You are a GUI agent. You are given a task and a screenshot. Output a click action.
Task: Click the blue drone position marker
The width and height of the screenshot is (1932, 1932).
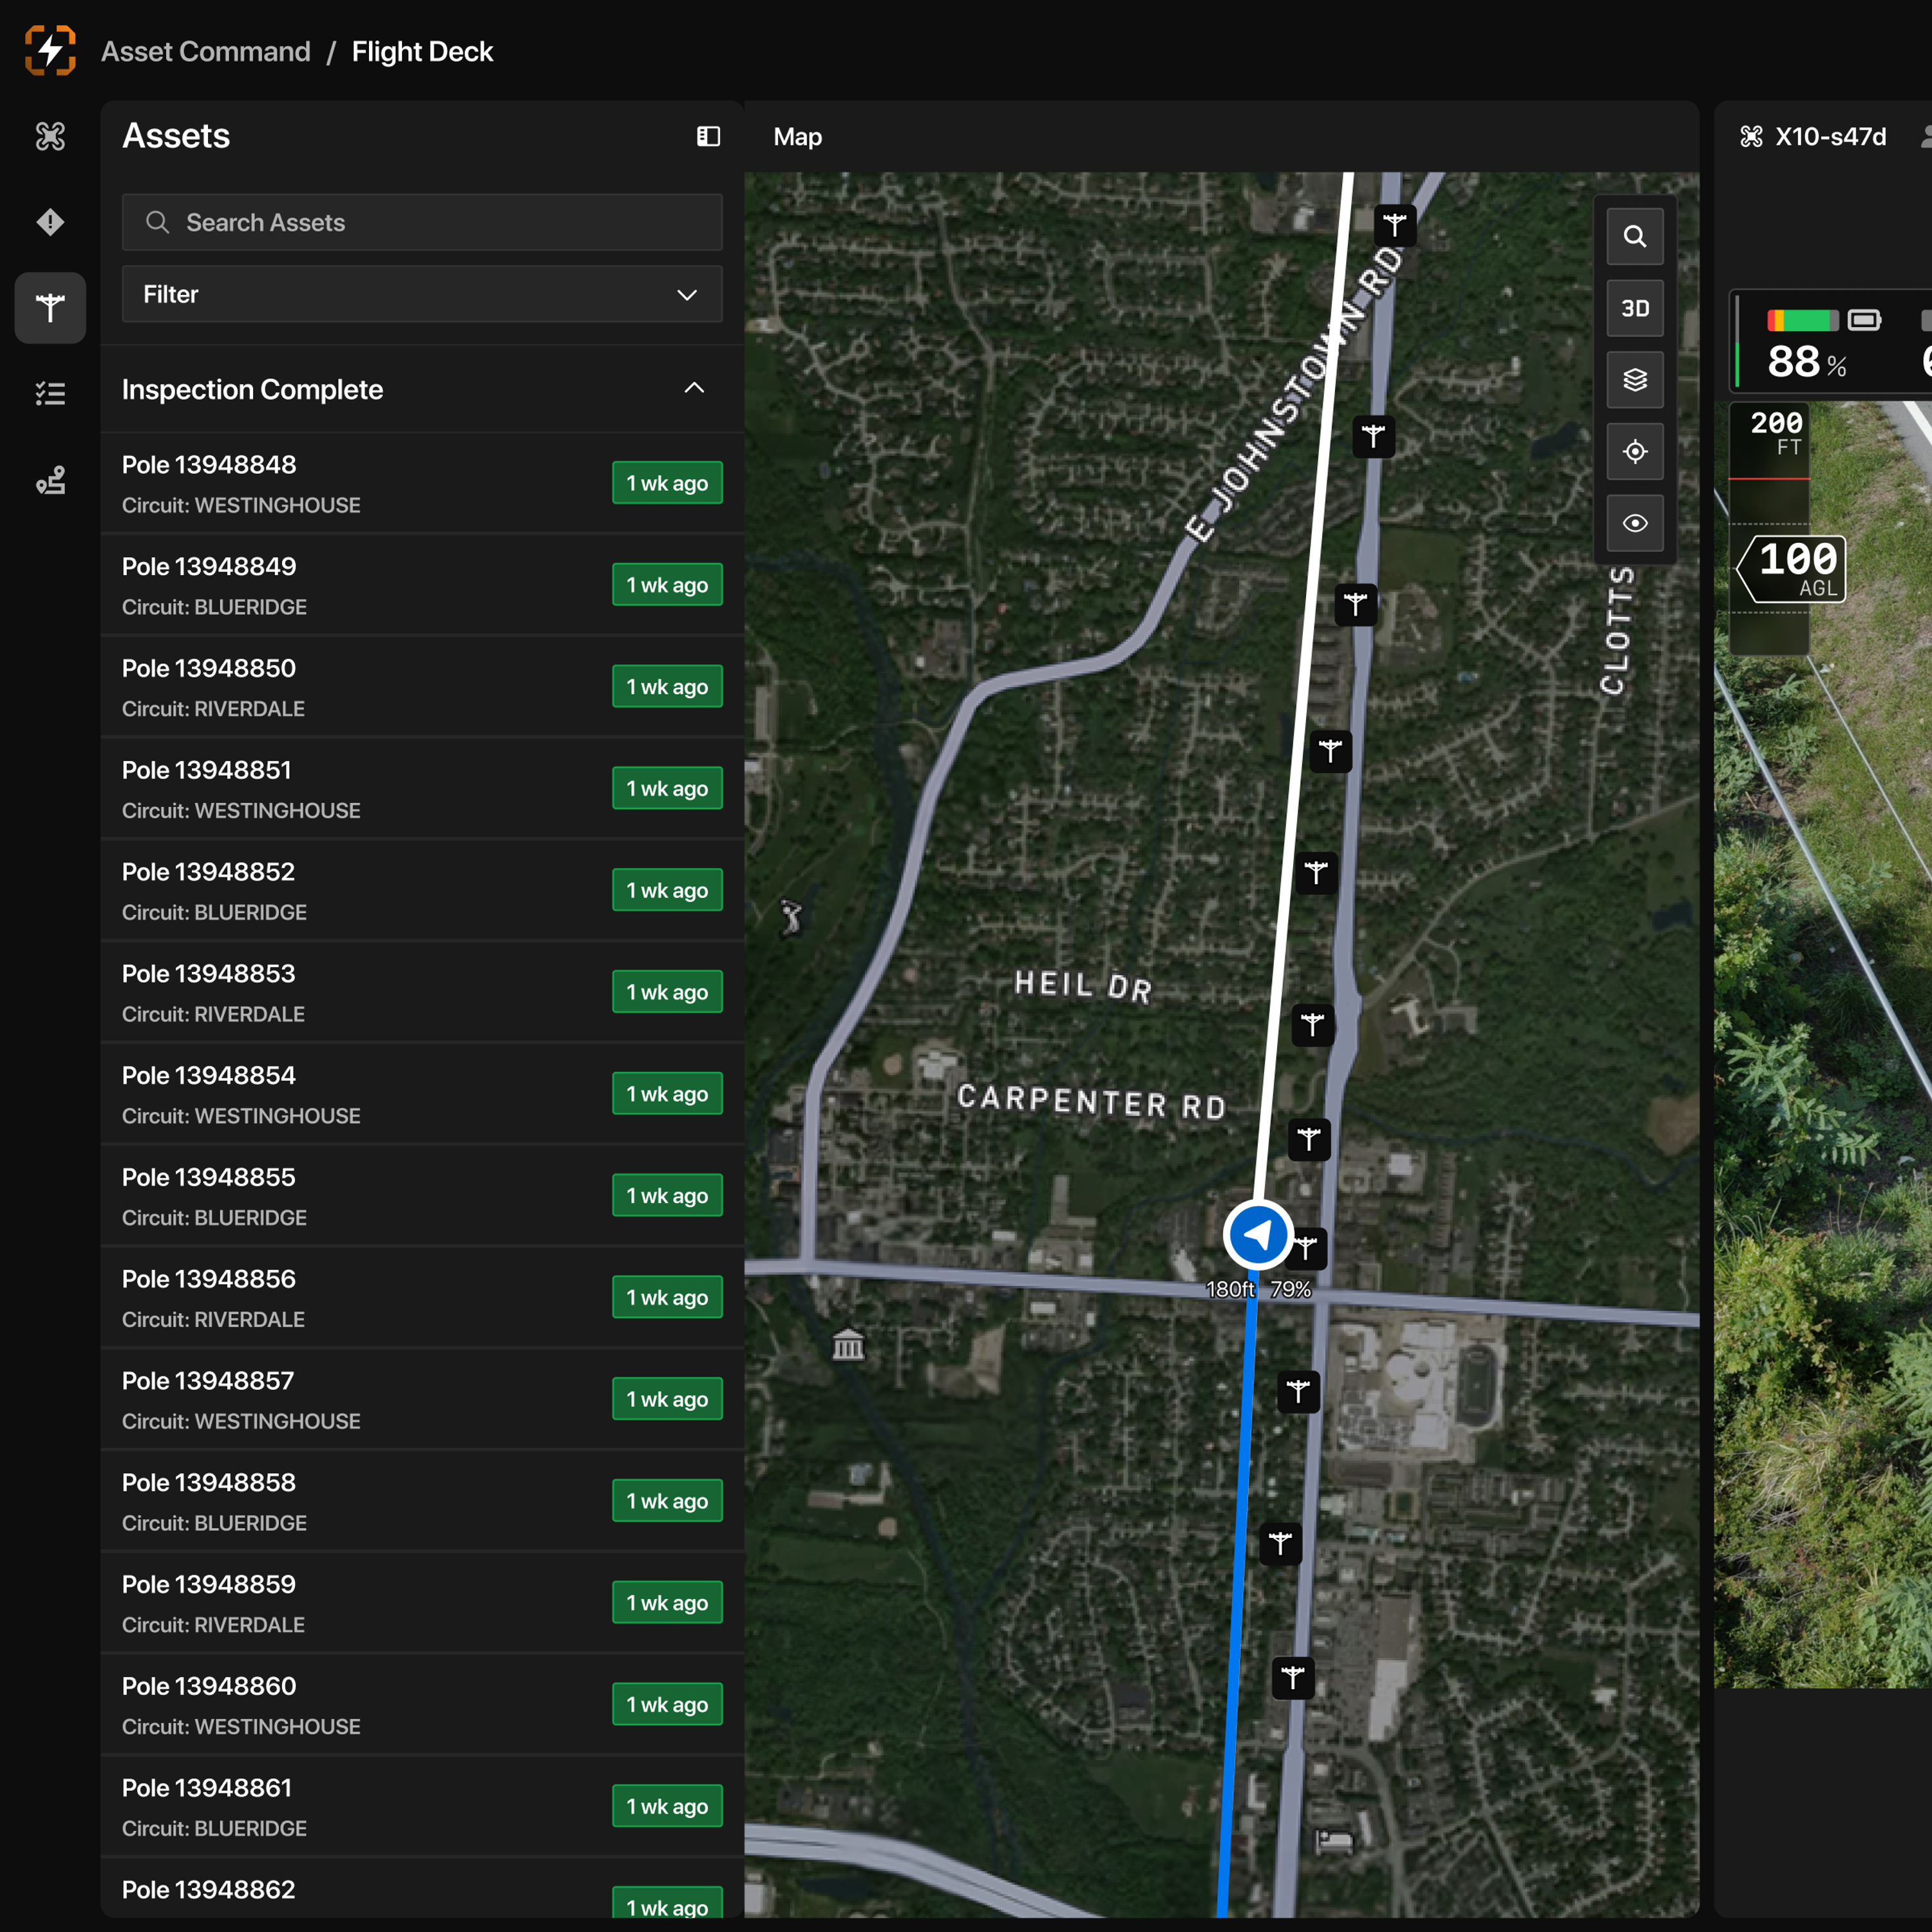(x=1258, y=1235)
